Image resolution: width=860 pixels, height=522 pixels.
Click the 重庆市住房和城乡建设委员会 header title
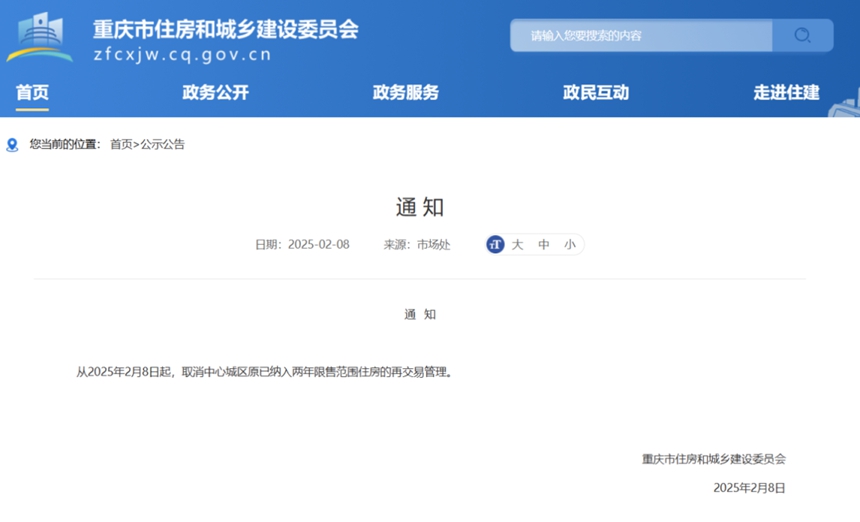pyautogui.click(x=225, y=29)
